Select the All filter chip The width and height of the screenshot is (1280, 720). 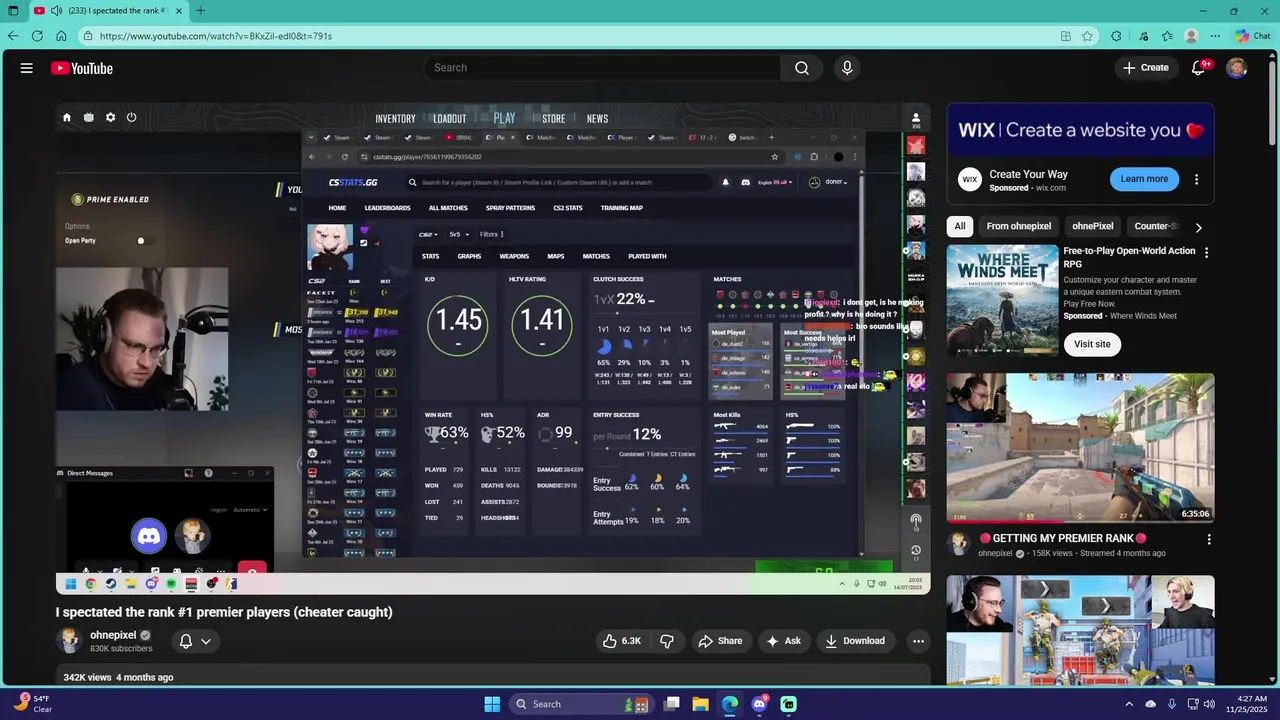pyautogui.click(x=960, y=226)
